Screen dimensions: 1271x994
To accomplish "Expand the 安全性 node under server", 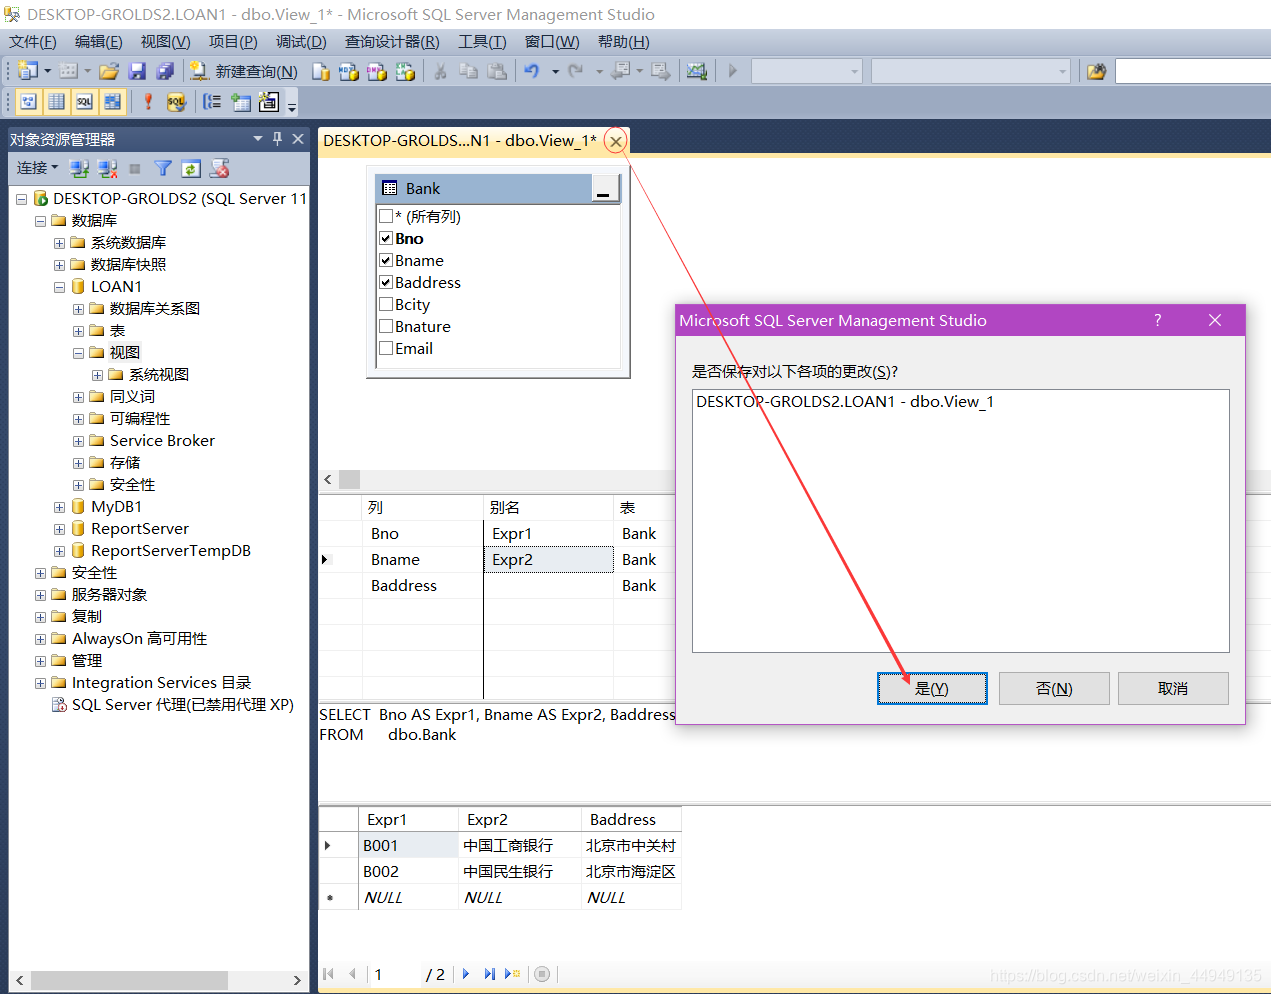I will click(x=40, y=573).
